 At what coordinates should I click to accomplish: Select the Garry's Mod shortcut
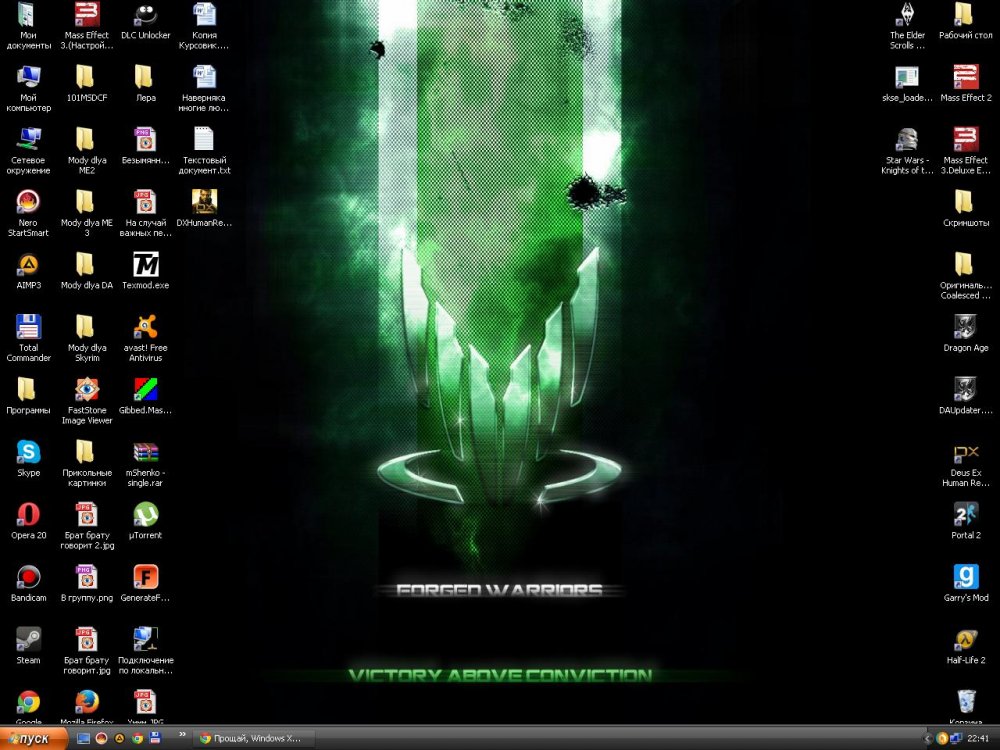click(966, 583)
